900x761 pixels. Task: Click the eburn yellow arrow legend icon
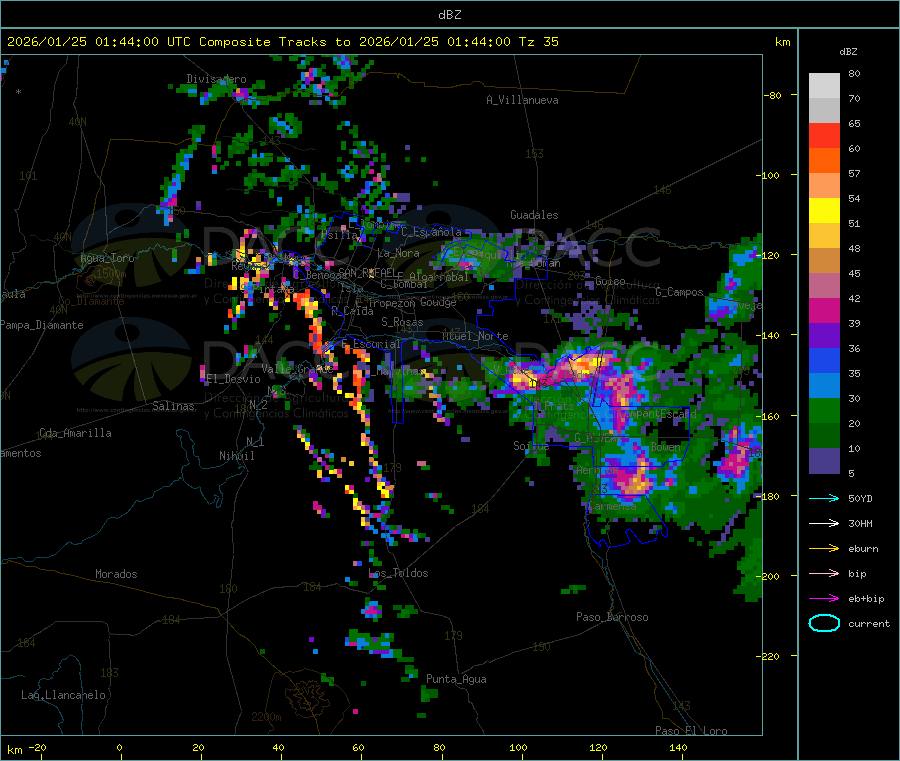824,548
